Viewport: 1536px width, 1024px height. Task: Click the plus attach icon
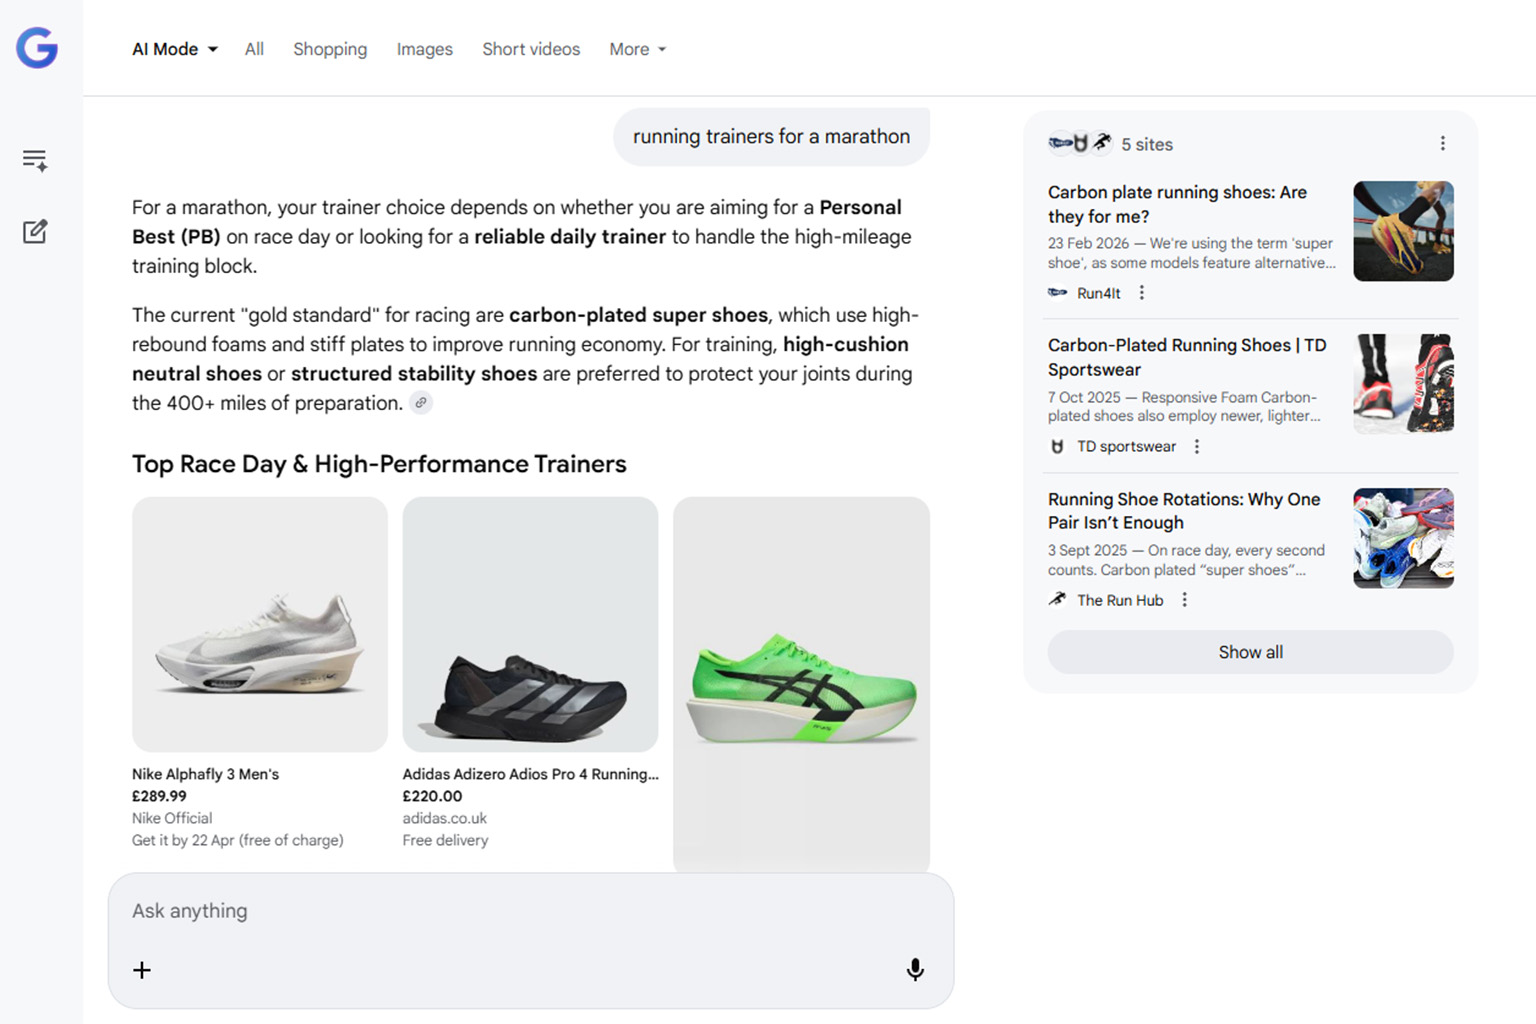click(142, 970)
